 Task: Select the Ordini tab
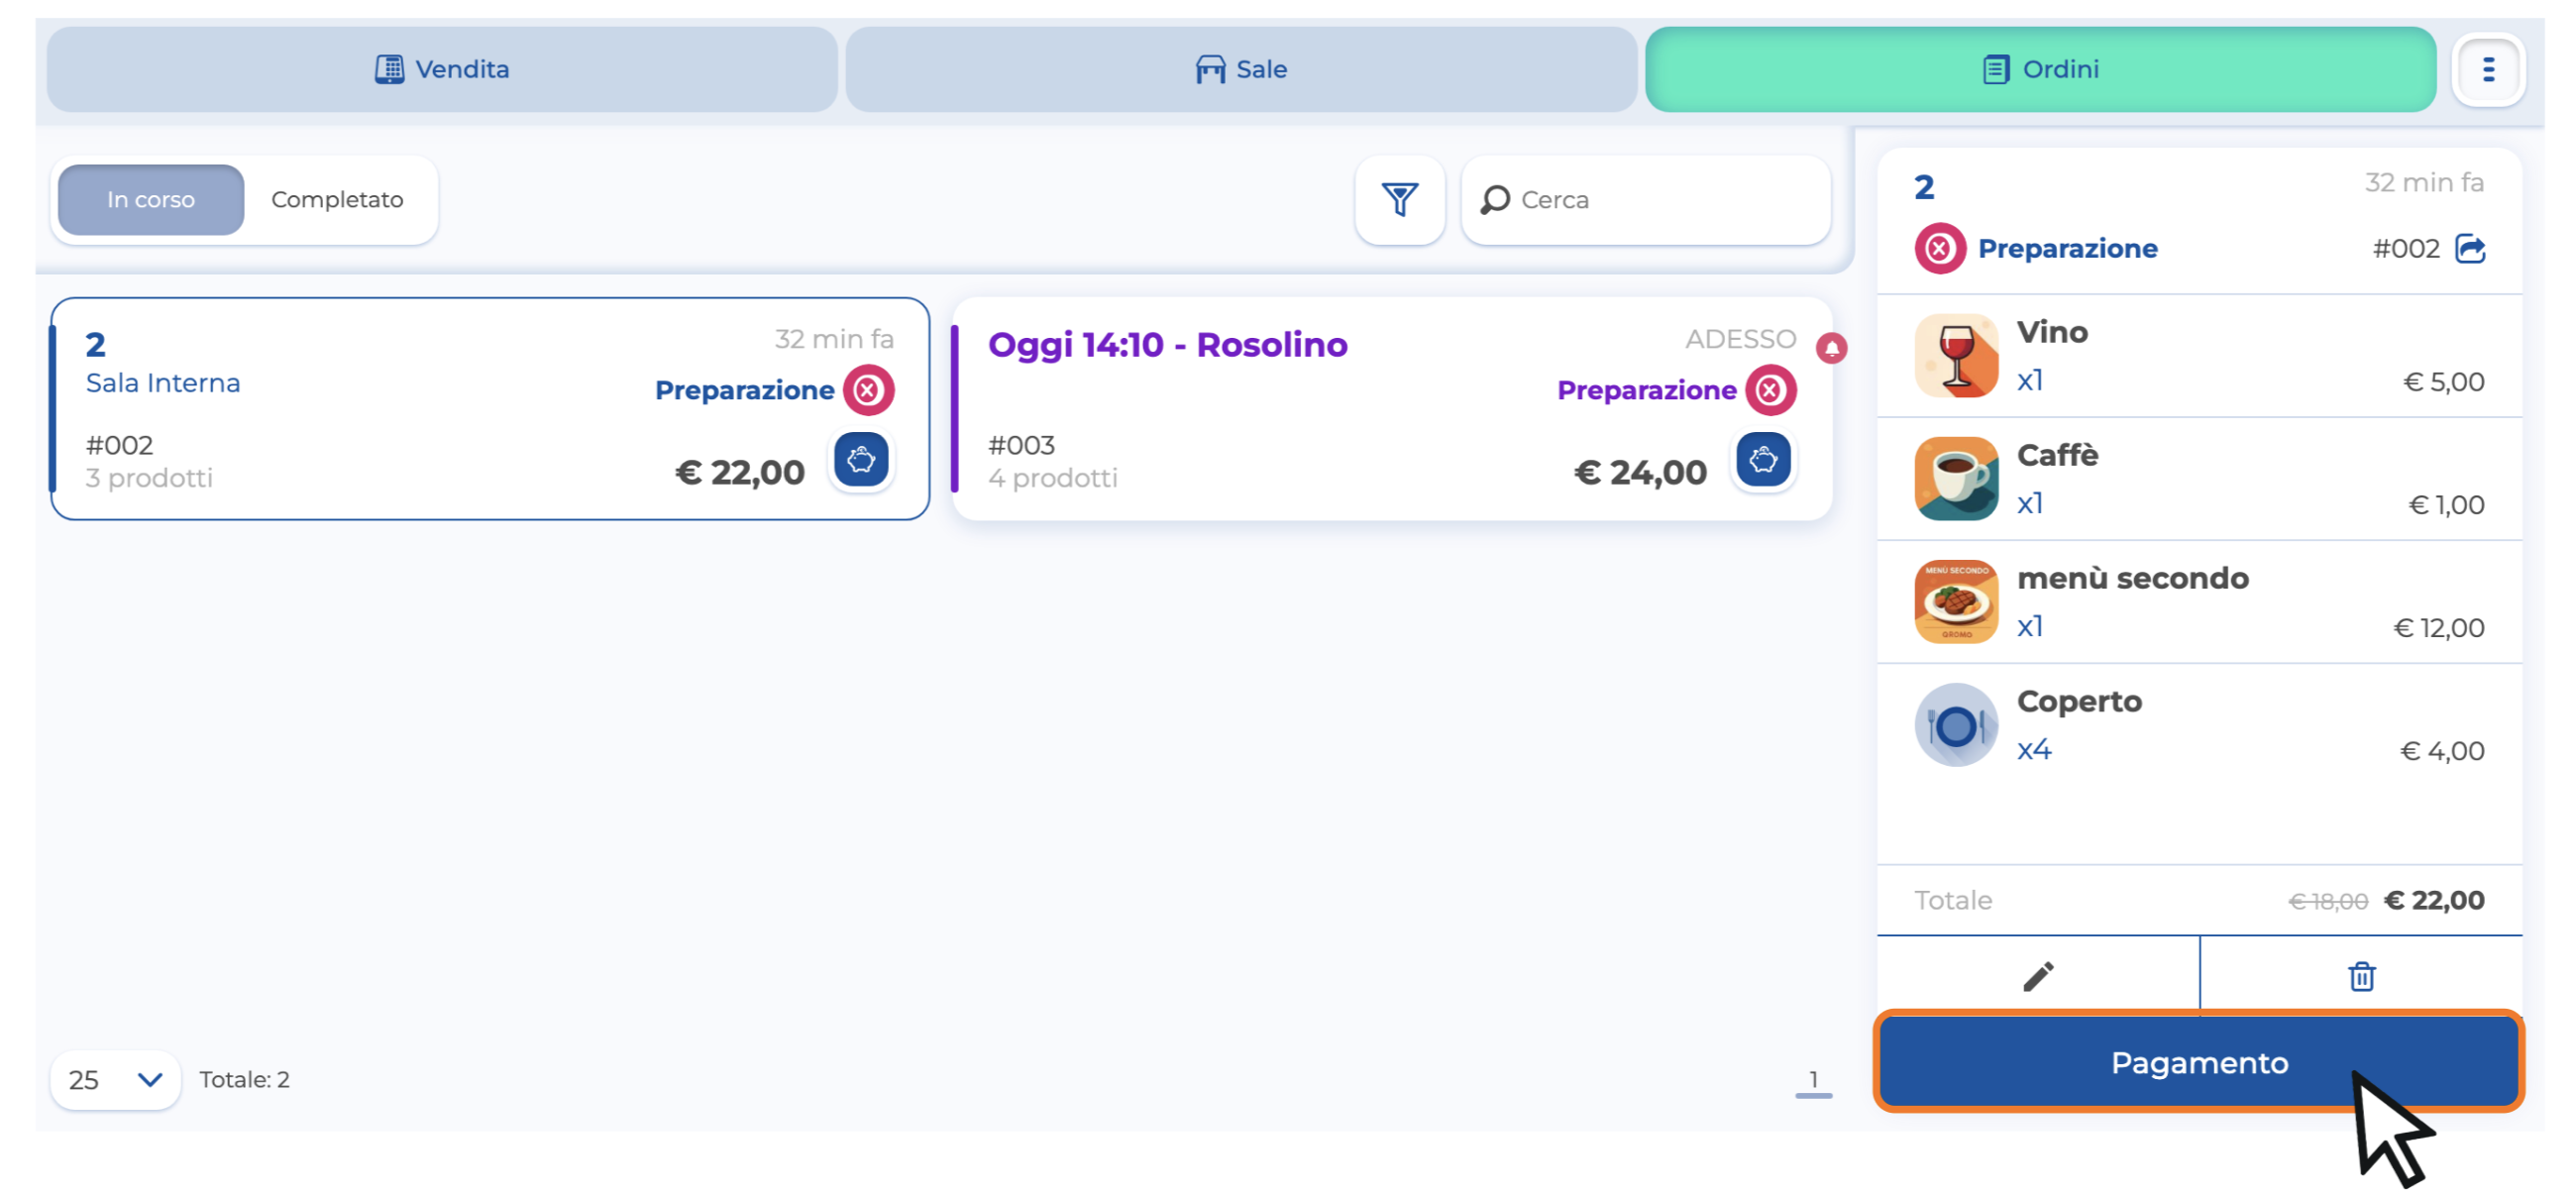tap(2040, 69)
